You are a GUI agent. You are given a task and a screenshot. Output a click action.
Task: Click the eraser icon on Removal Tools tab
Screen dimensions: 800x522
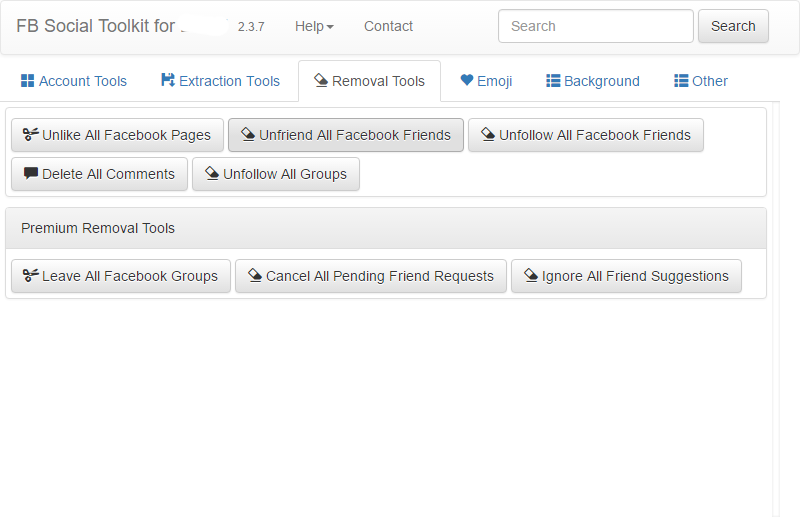pyautogui.click(x=321, y=80)
